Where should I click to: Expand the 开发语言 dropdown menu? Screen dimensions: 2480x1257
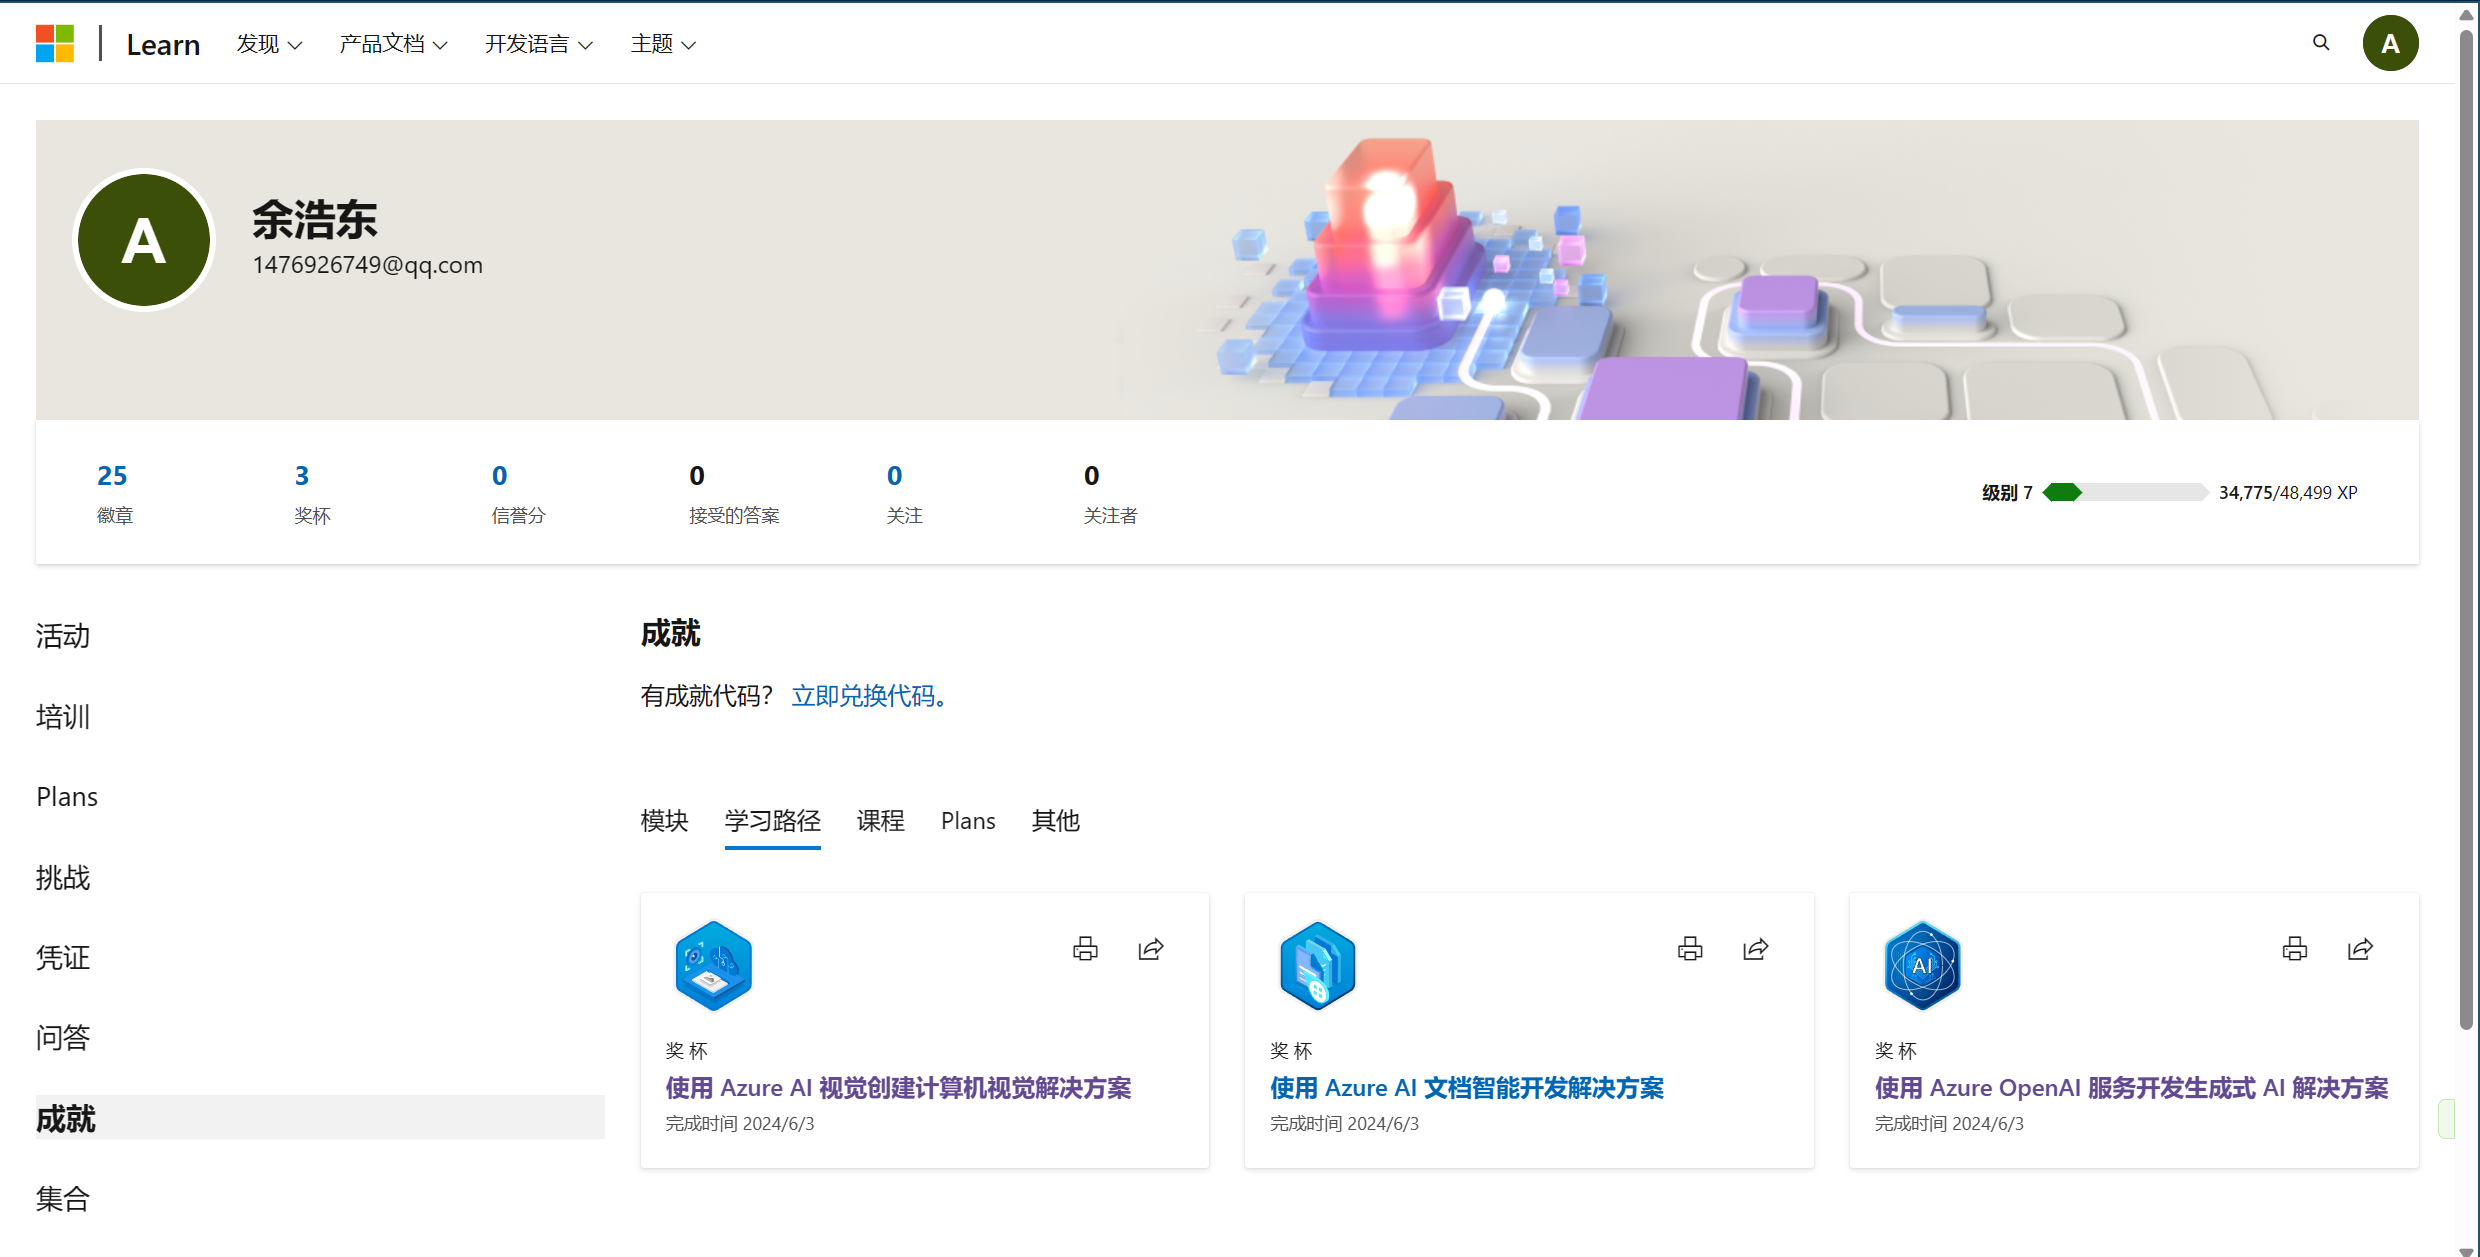[539, 44]
